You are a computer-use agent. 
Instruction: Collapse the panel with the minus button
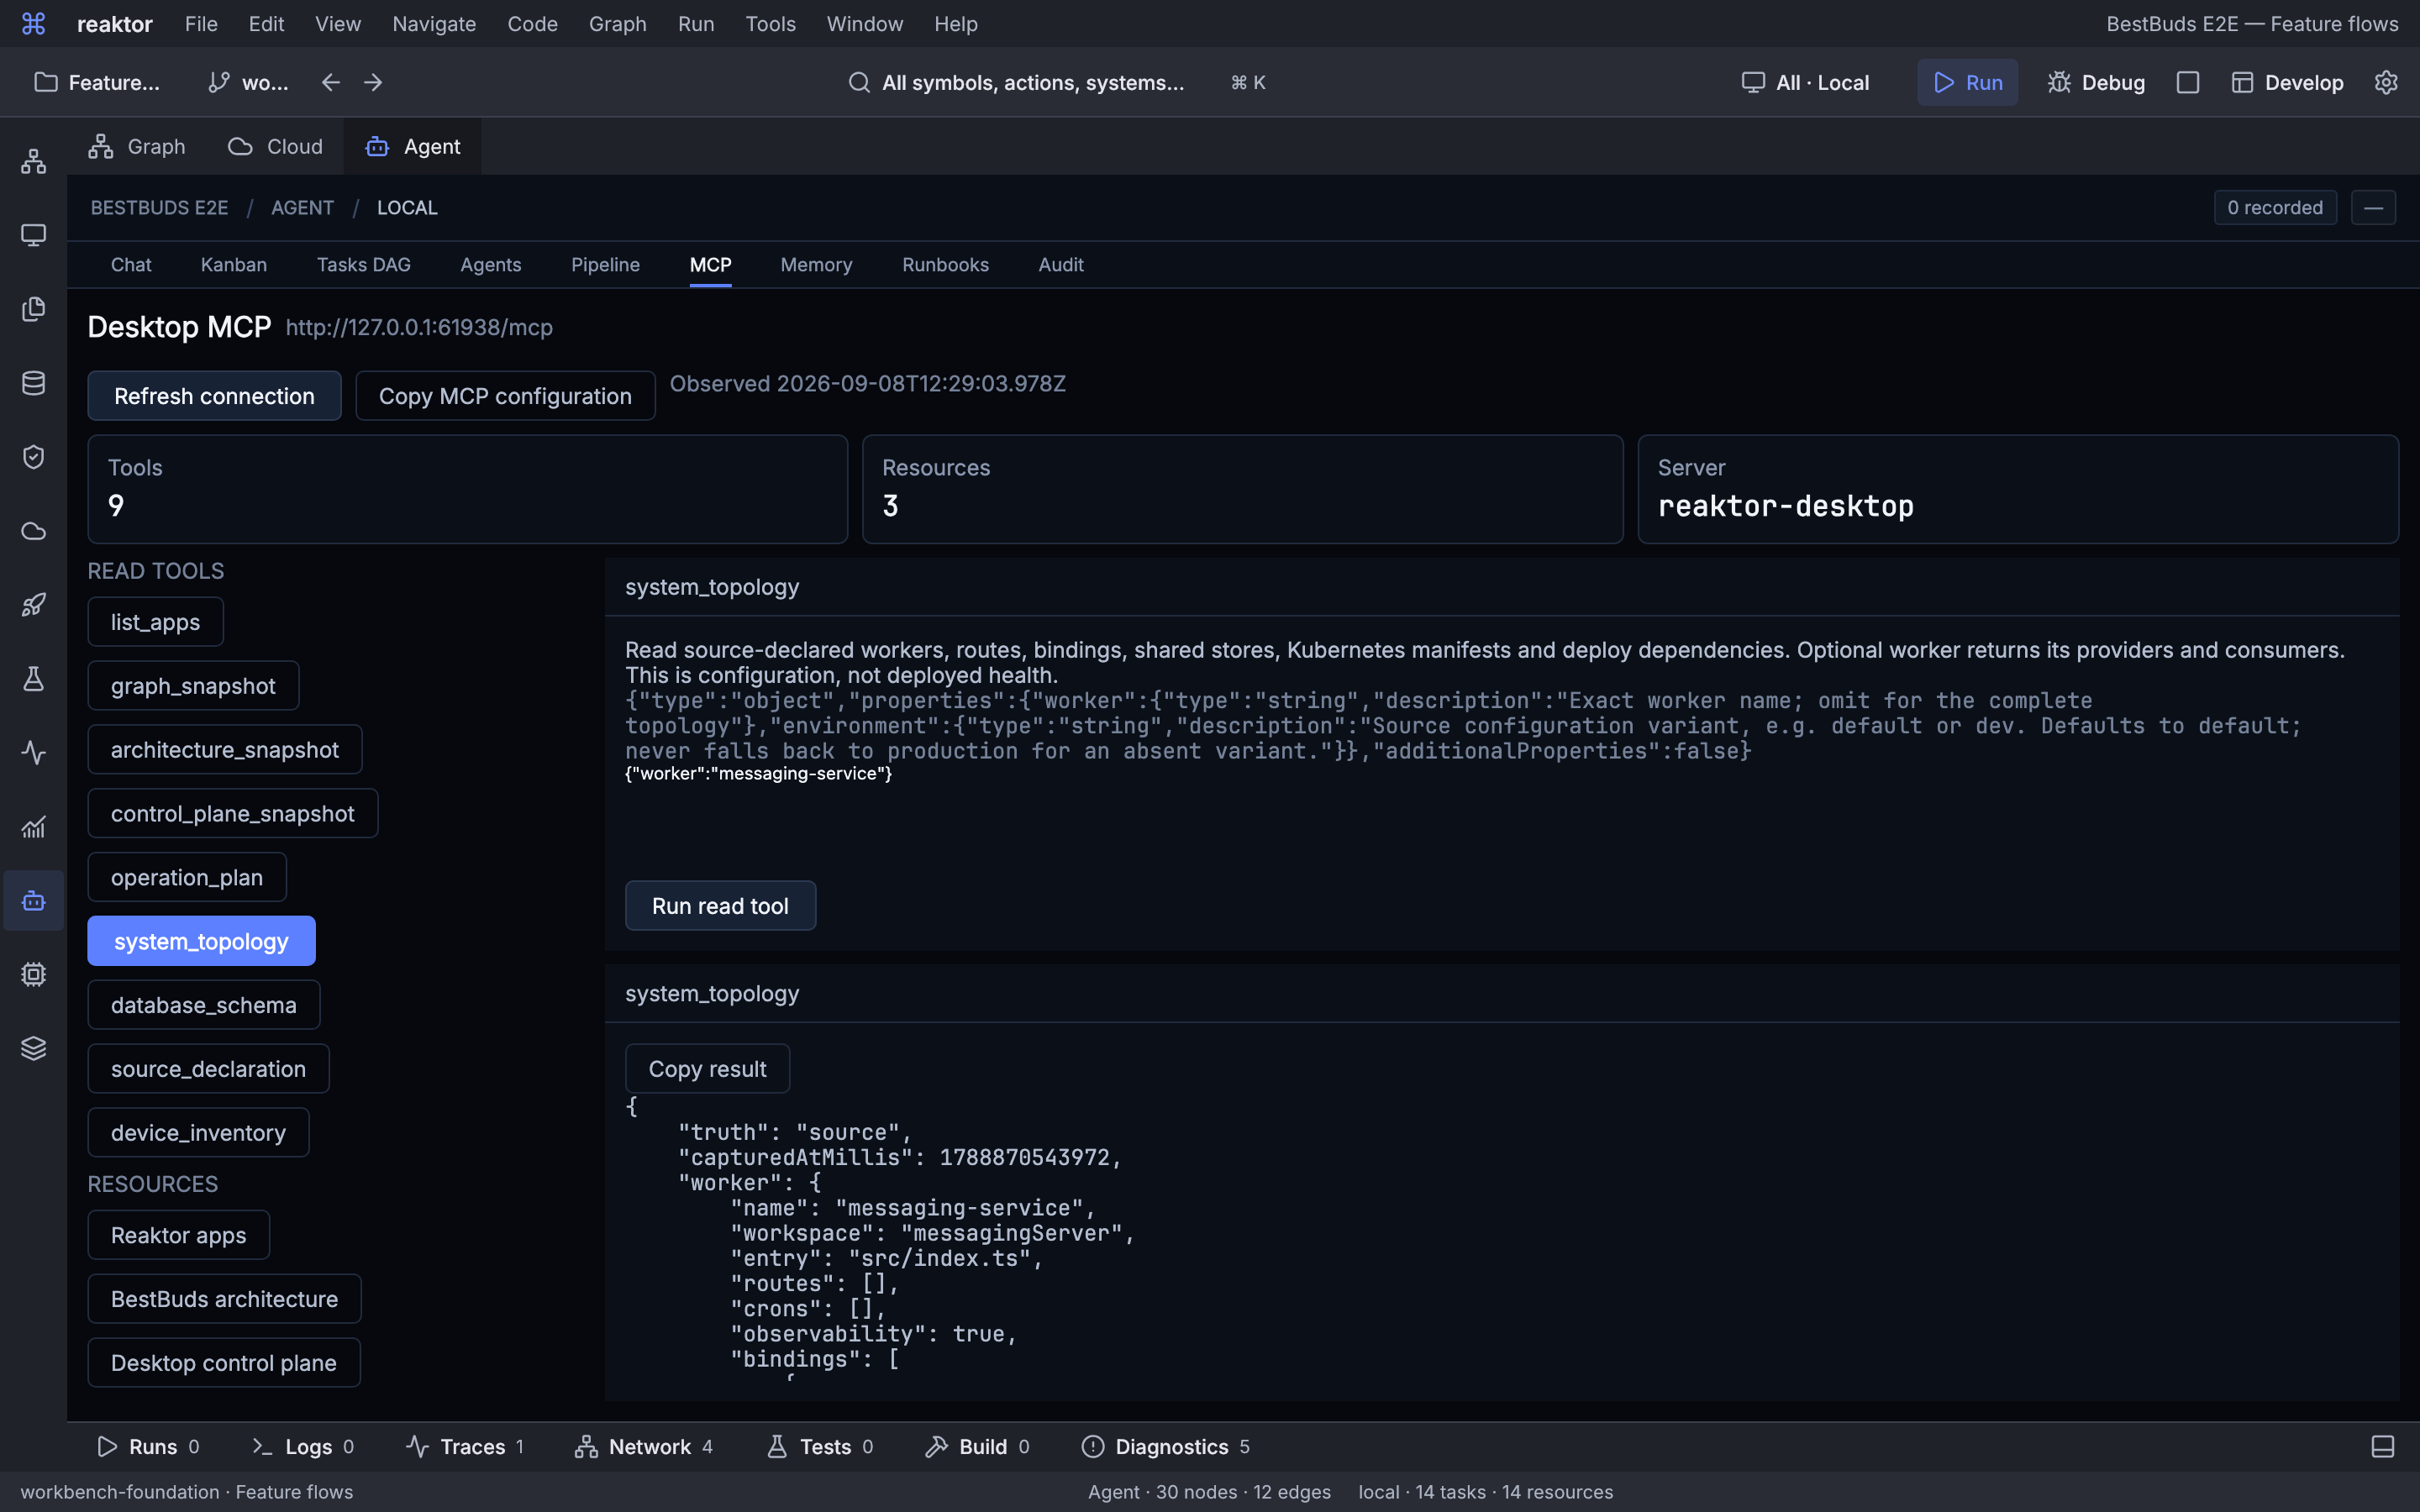(2373, 208)
